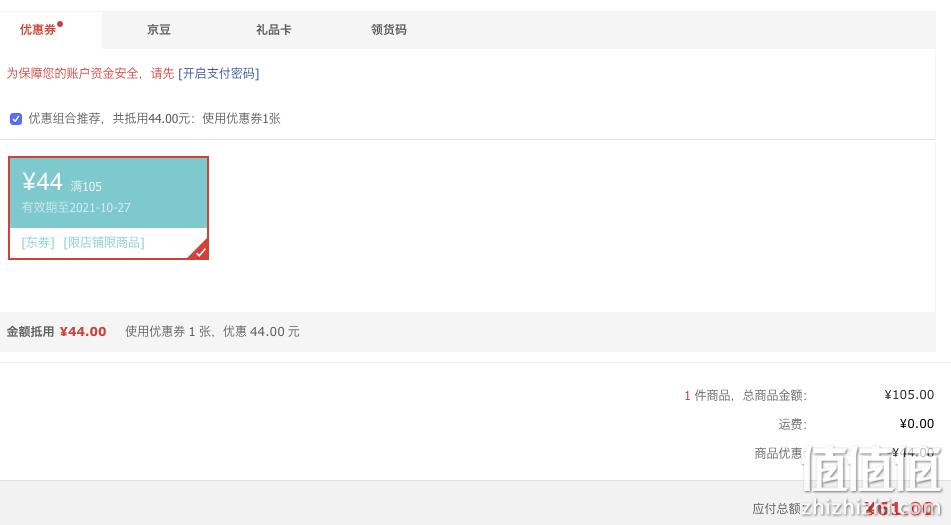Click the 东券 label on coupon

[38, 242]
